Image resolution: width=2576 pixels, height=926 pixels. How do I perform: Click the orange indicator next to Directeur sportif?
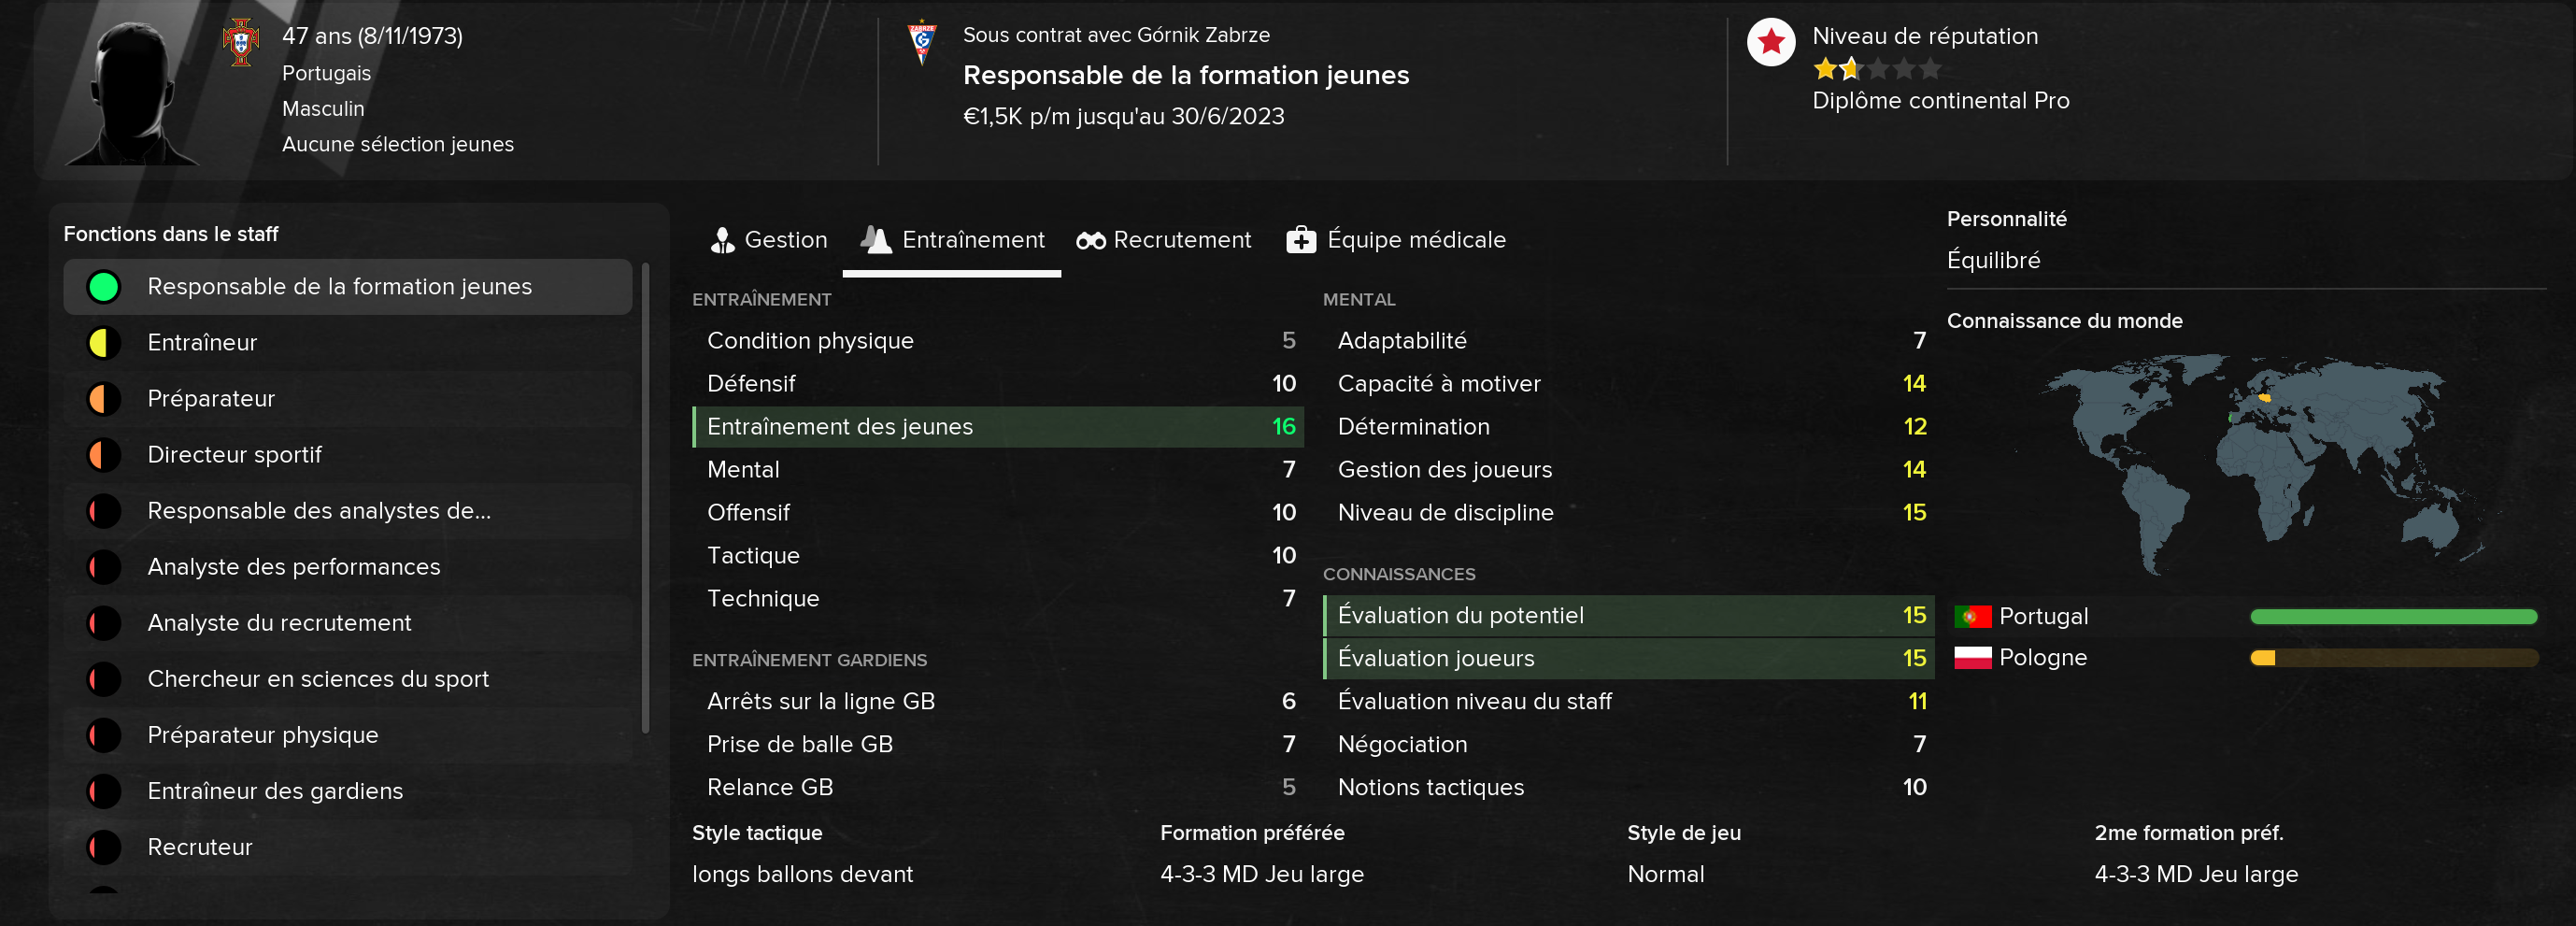point(104,455)
